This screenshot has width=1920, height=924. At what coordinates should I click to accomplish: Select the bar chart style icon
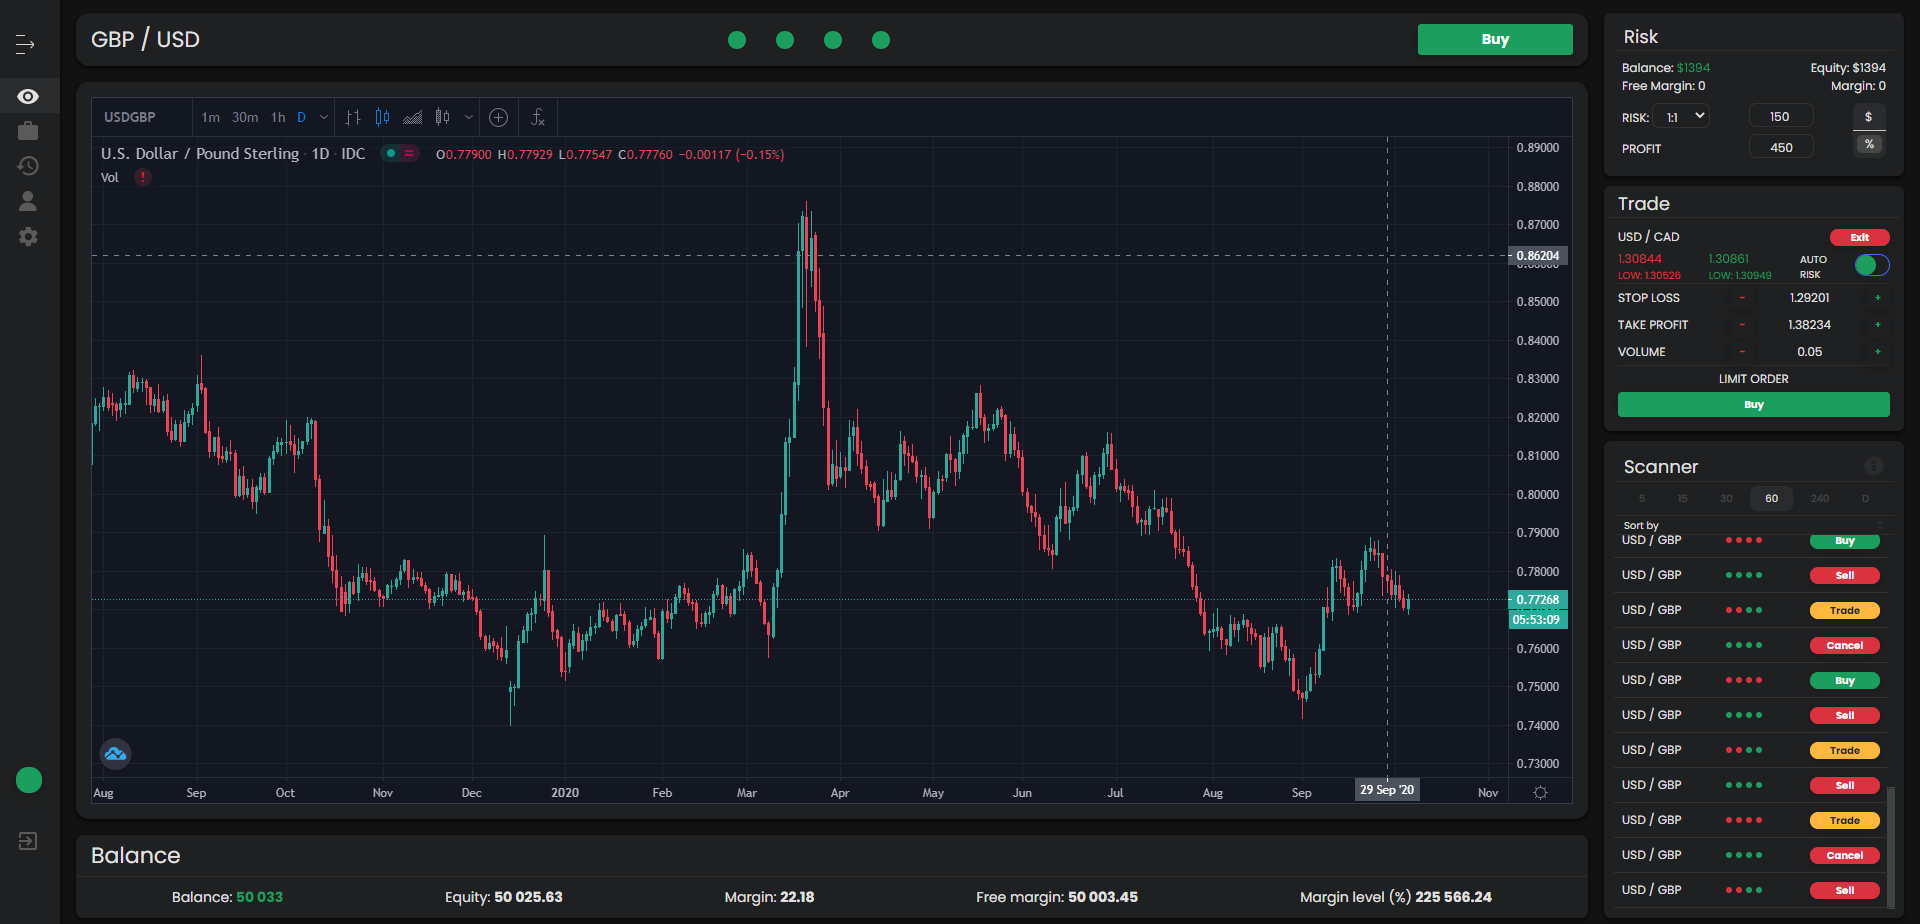(352, 117)
